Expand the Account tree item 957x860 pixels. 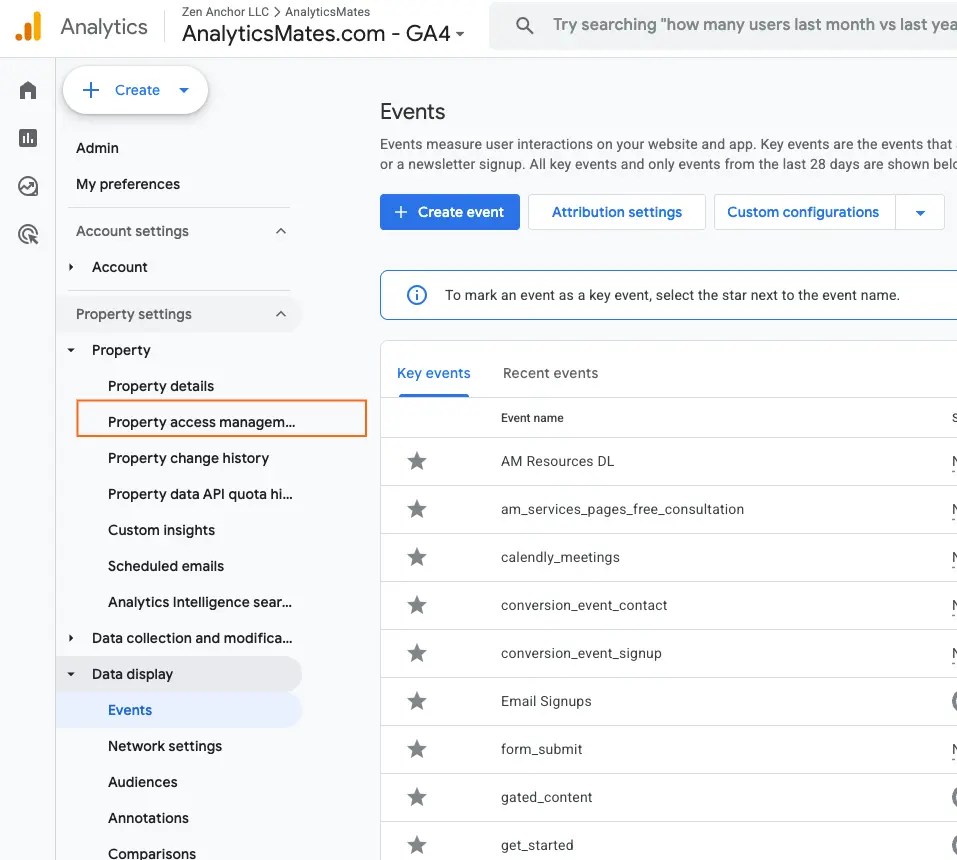[71, 267]
